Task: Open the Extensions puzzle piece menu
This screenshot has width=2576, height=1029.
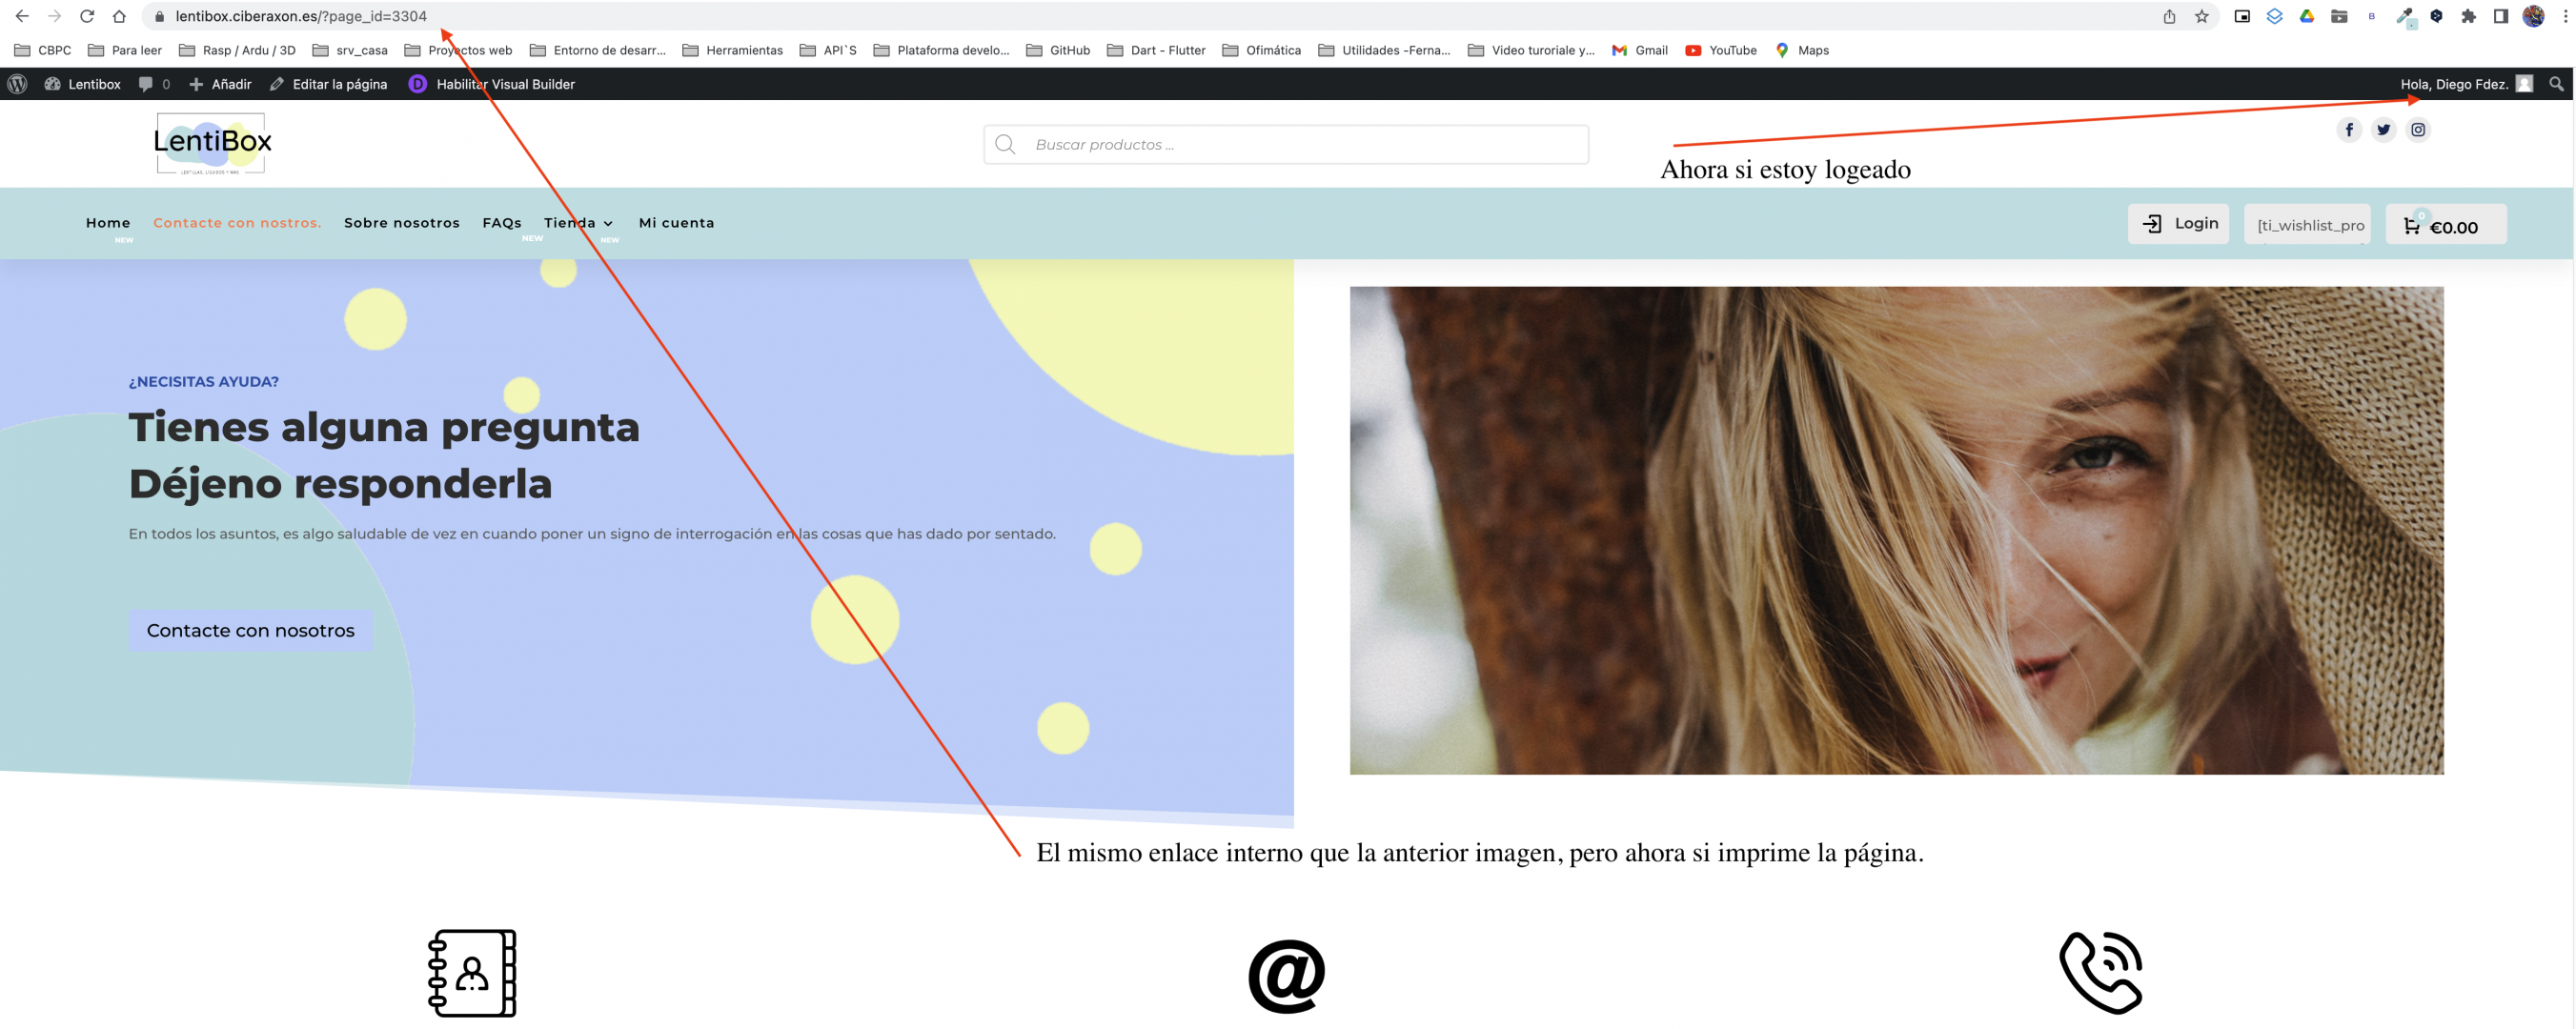Action: click(2468, 16)
